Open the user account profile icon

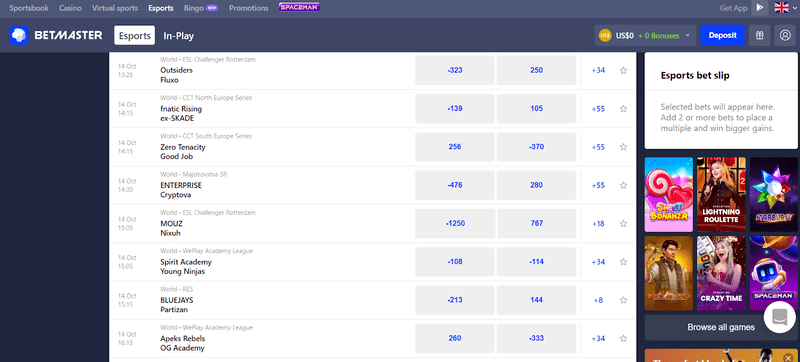tap(785, 36)
